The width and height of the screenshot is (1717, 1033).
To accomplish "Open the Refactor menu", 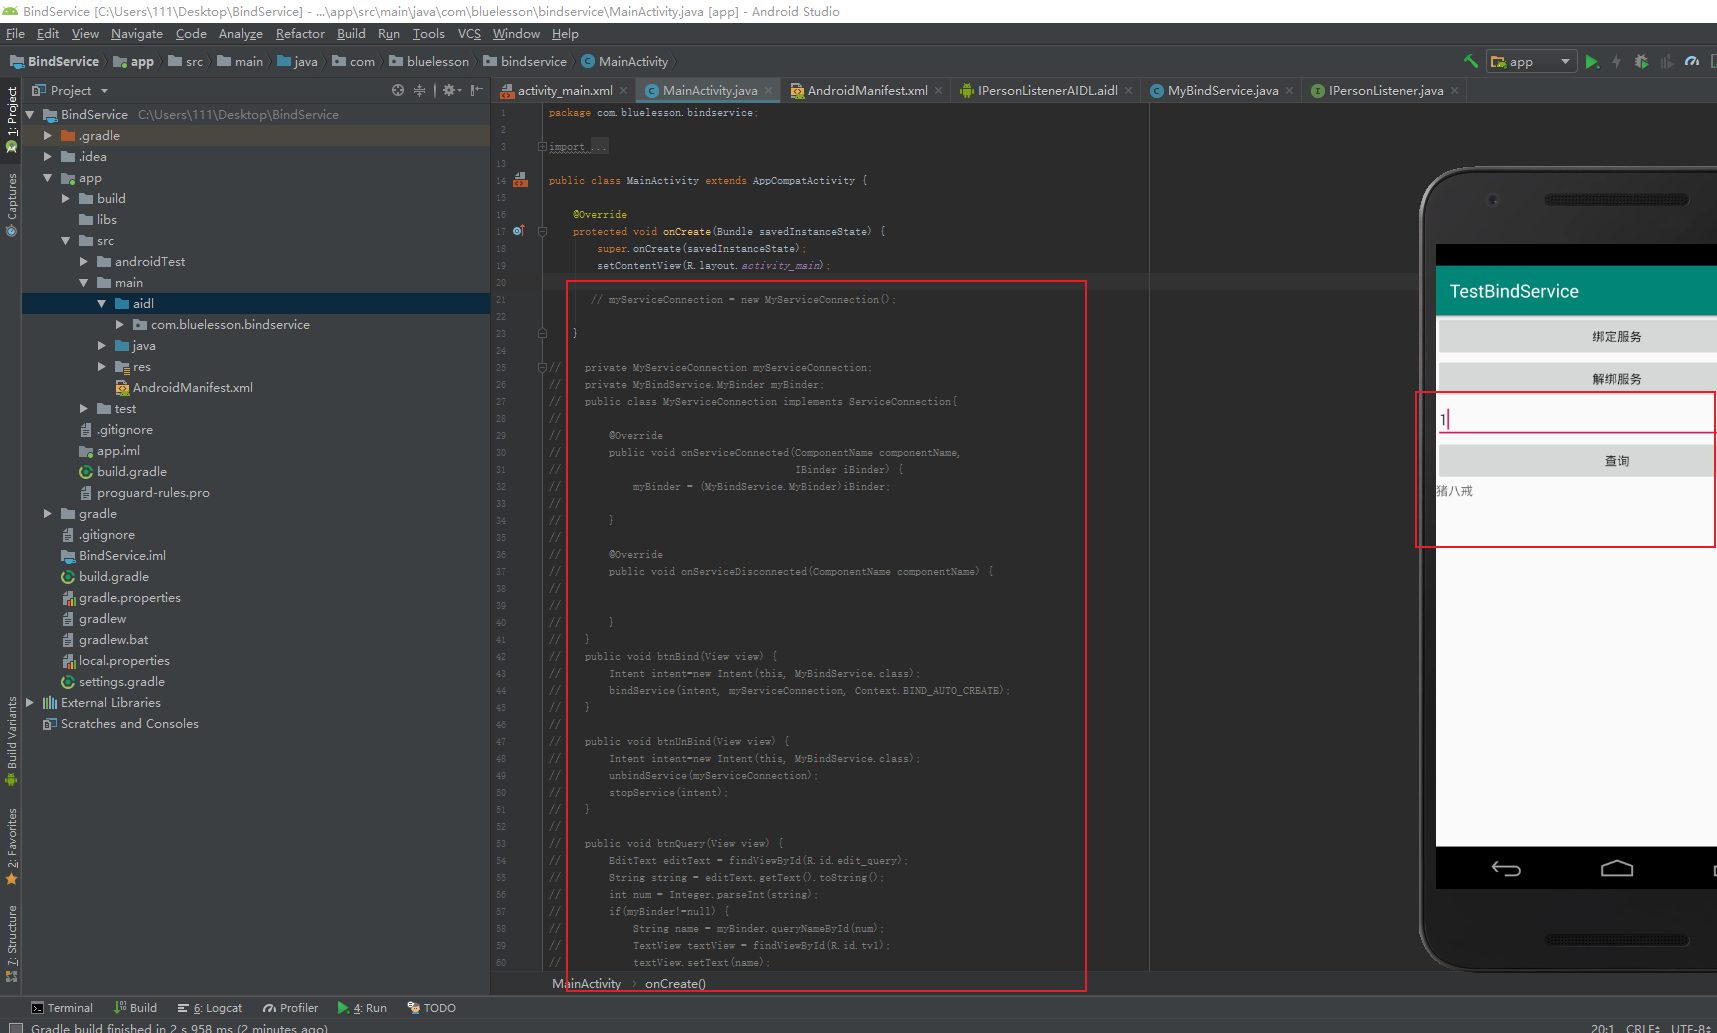I will click(300, 34).
